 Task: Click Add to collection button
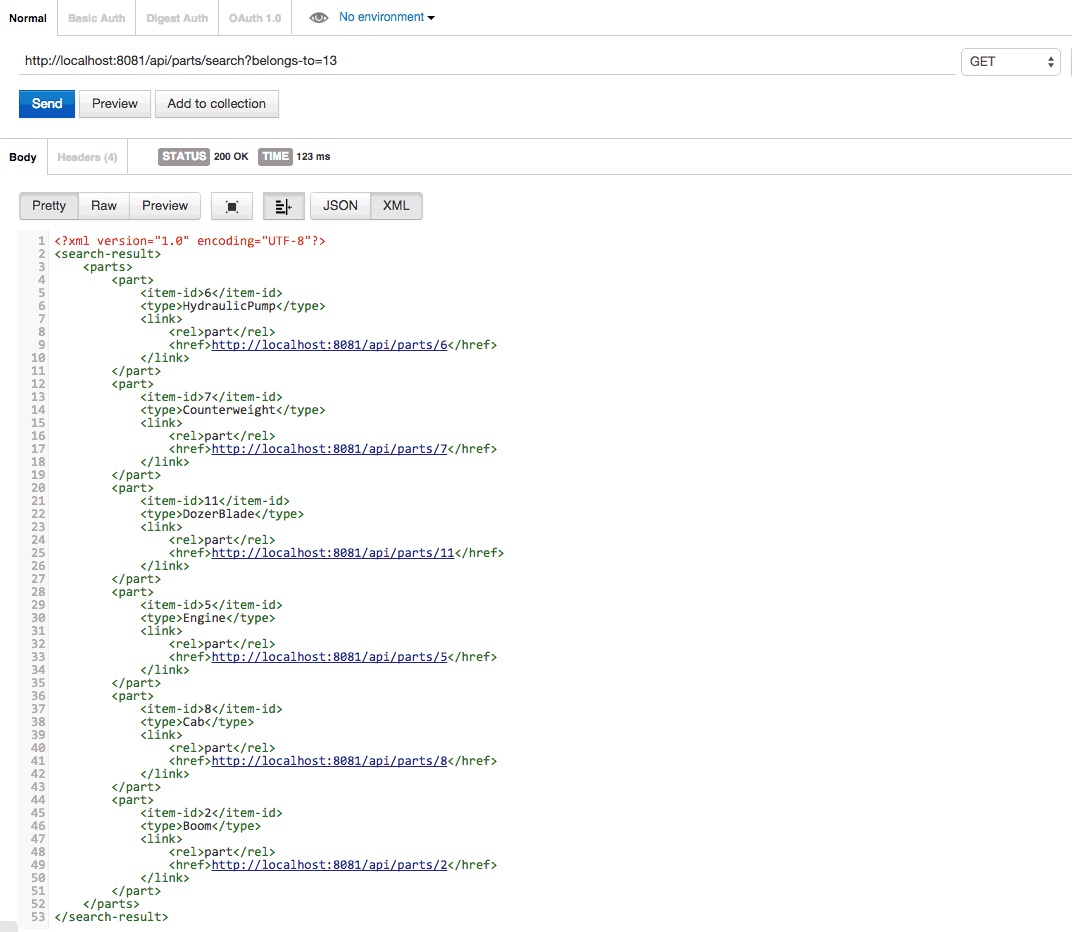[x=216, y=104]
